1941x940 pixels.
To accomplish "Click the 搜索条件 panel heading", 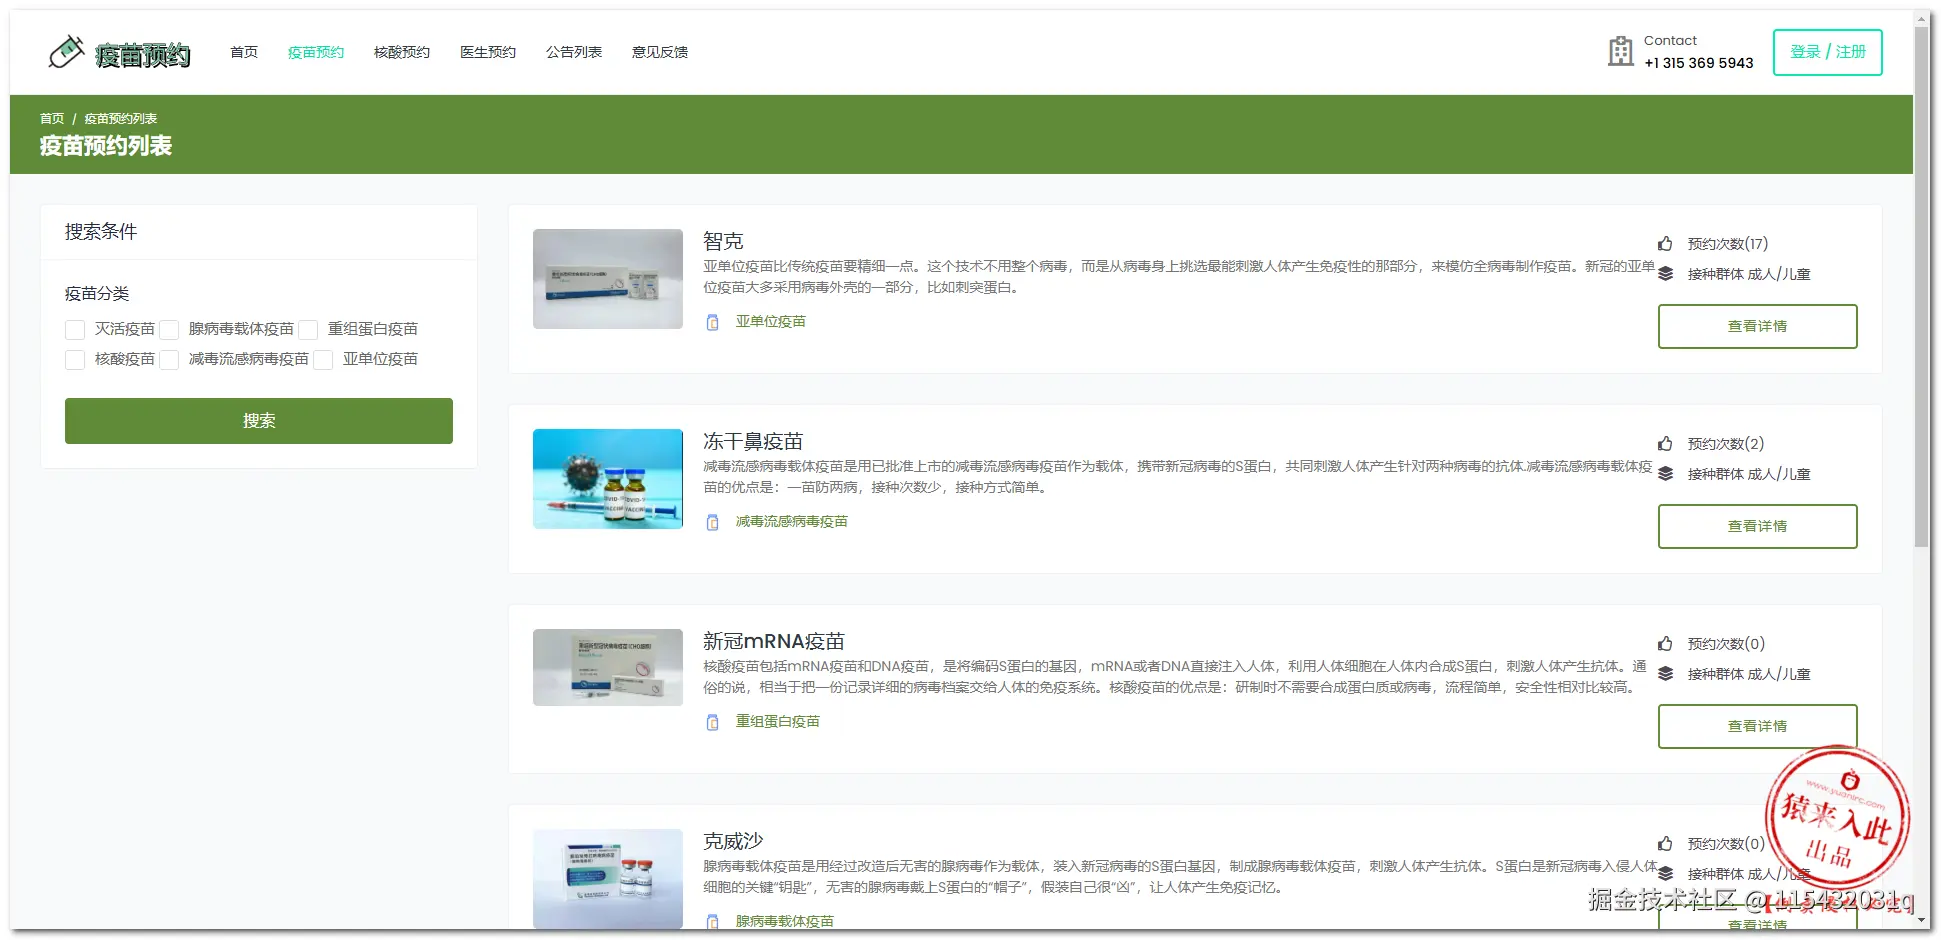I will coord(101,232).
